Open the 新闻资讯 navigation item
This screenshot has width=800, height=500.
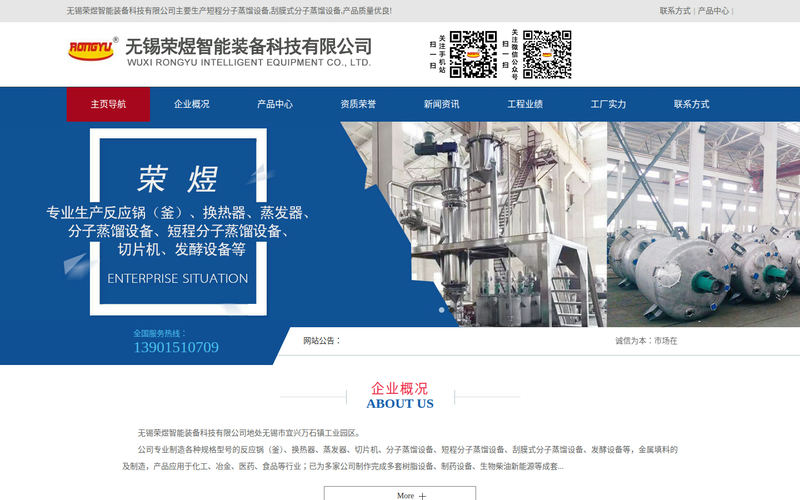441,104
